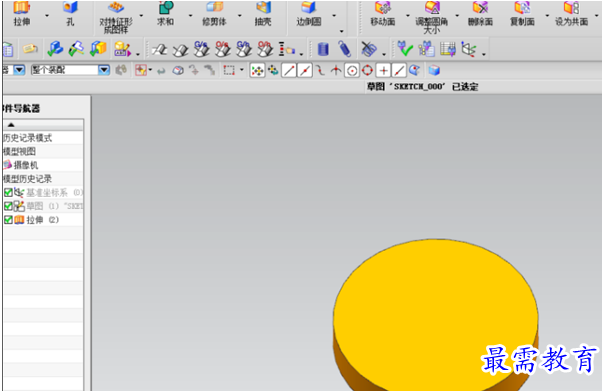
Task: Click the blue spring icon
Action: tap(345, 49)
